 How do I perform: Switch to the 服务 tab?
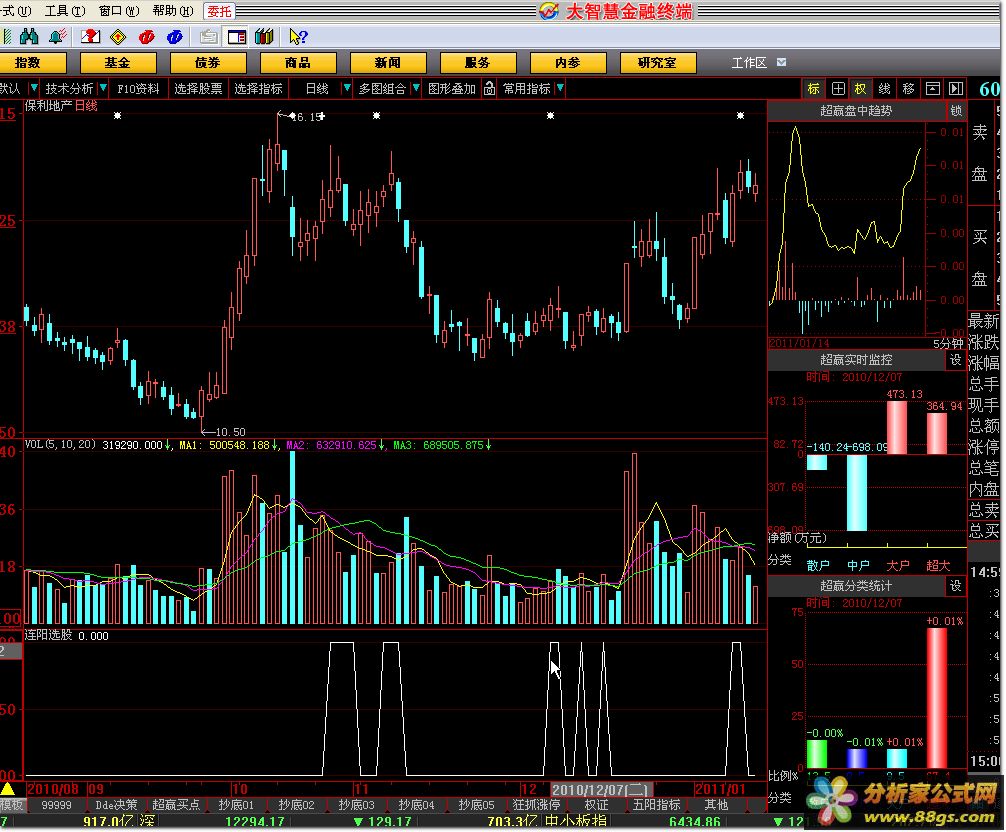point(477,63)
